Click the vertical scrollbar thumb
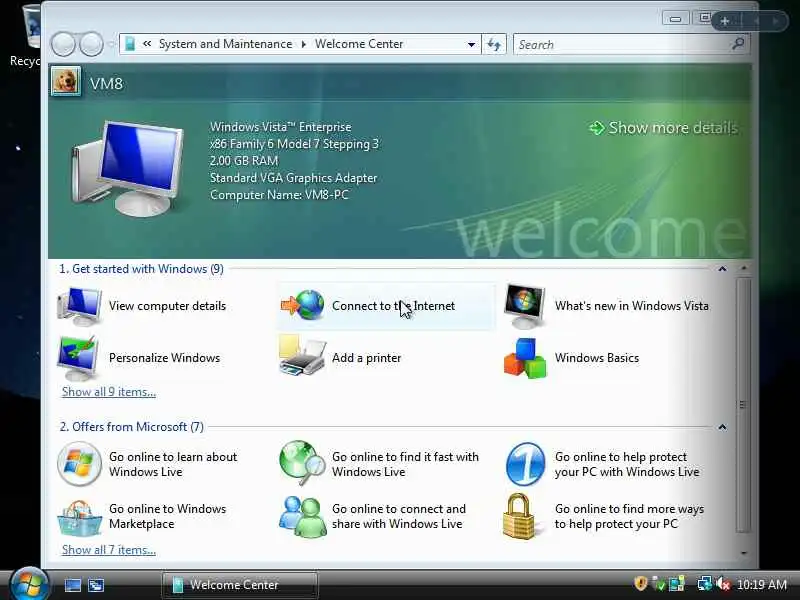This screenshot has height=600, width=800. point(743,405)
